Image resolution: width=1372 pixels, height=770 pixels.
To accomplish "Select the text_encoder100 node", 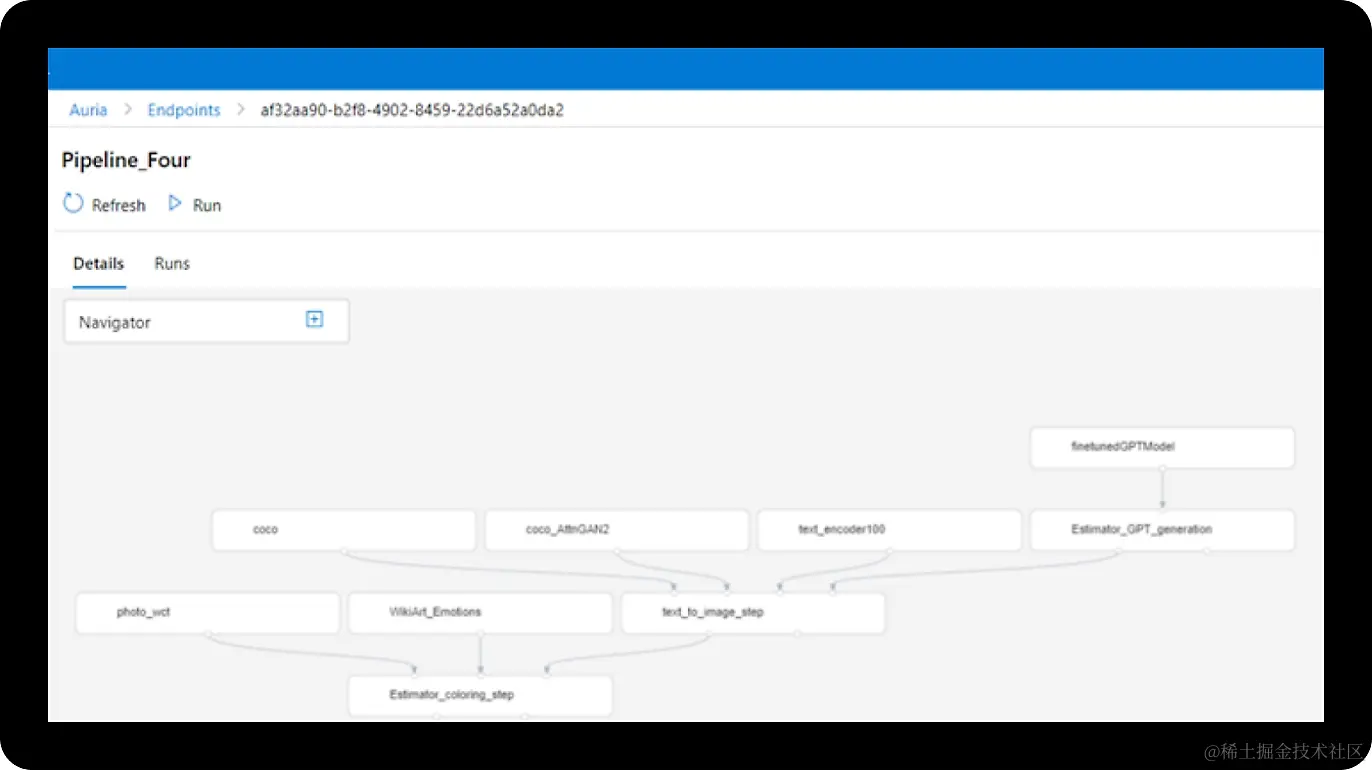I will 890,530.
